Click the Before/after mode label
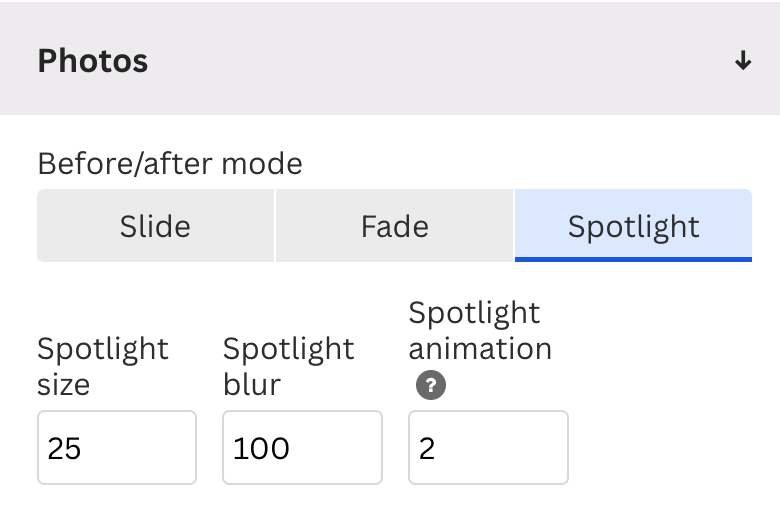This screenshot has width=780, height=514. (x=170, y=163)
